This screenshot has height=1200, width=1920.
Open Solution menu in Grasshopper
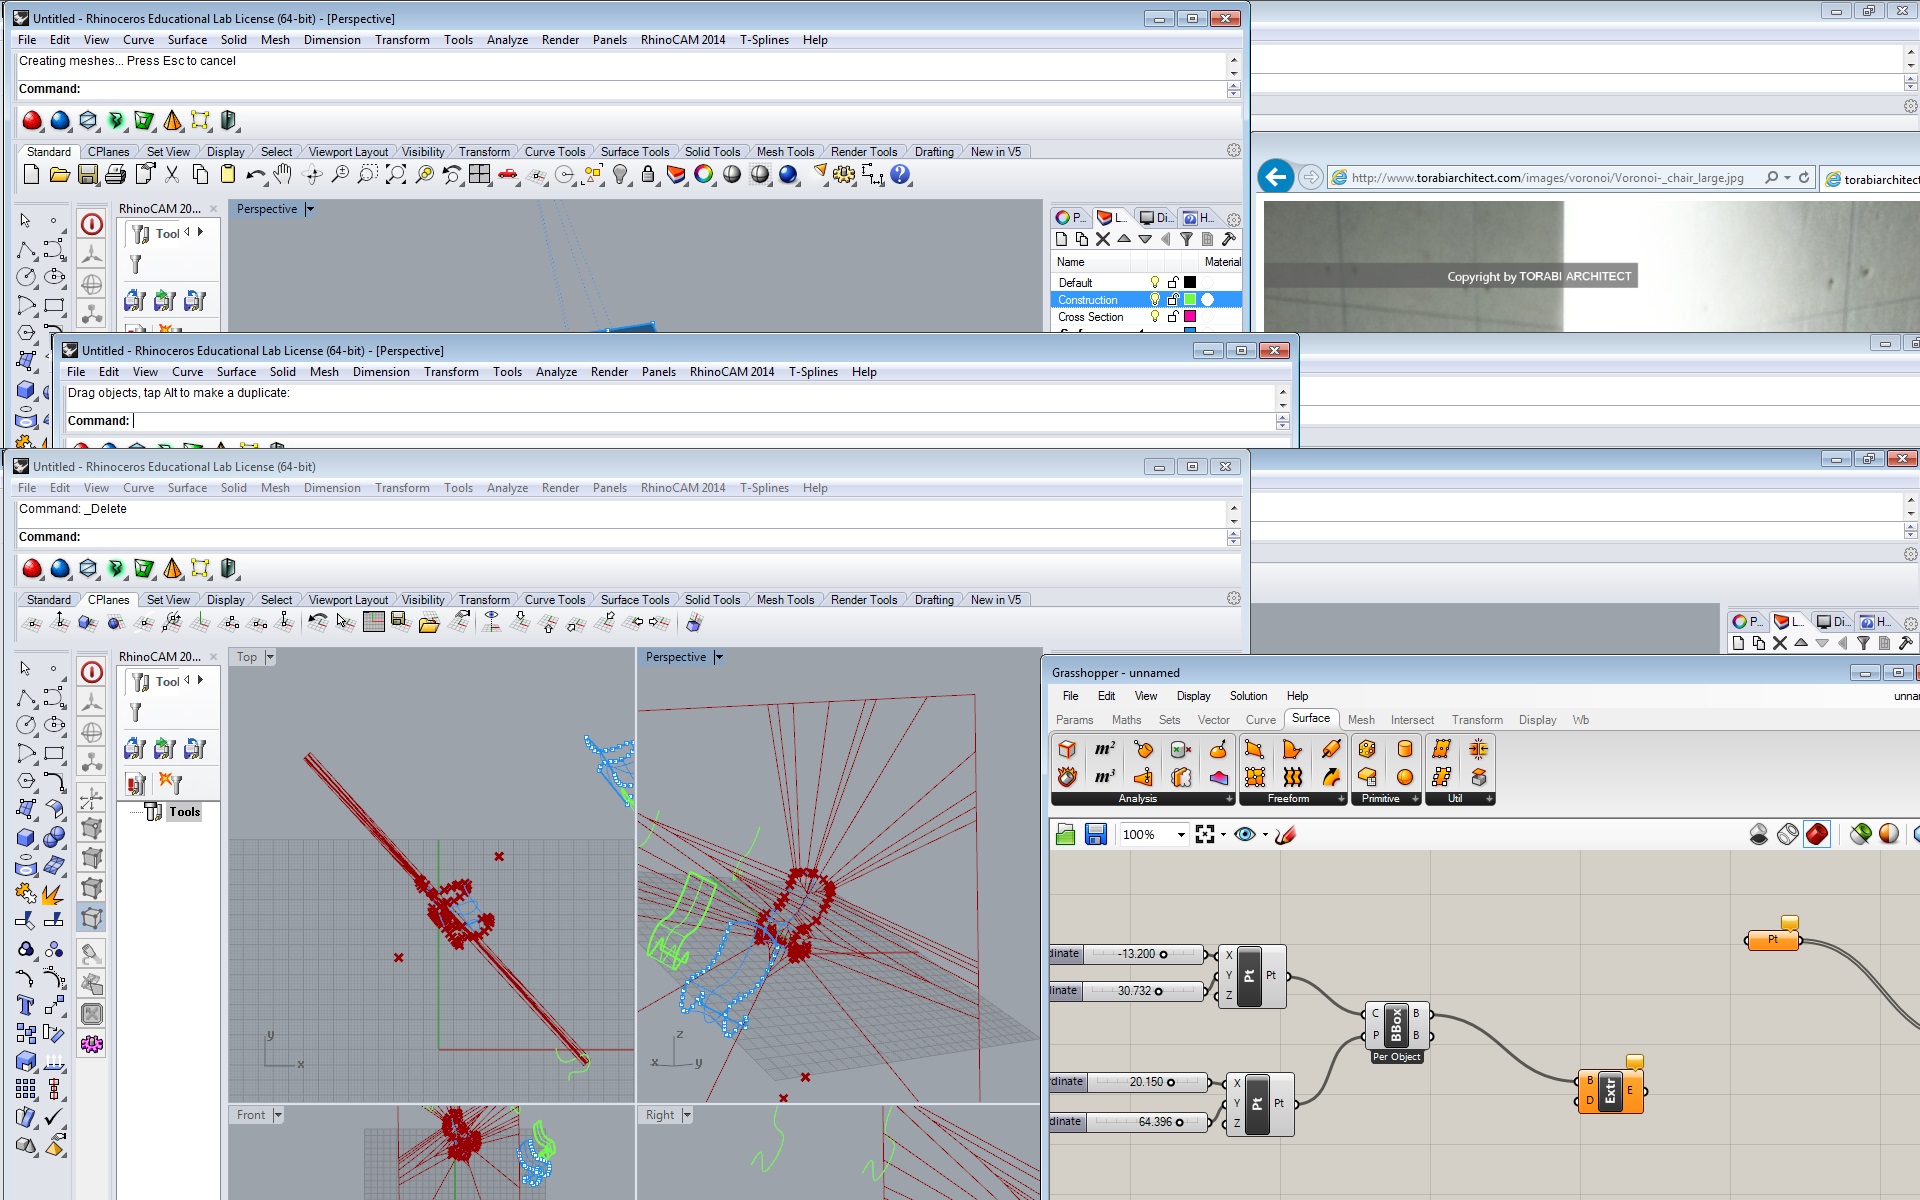[1248, 696]
